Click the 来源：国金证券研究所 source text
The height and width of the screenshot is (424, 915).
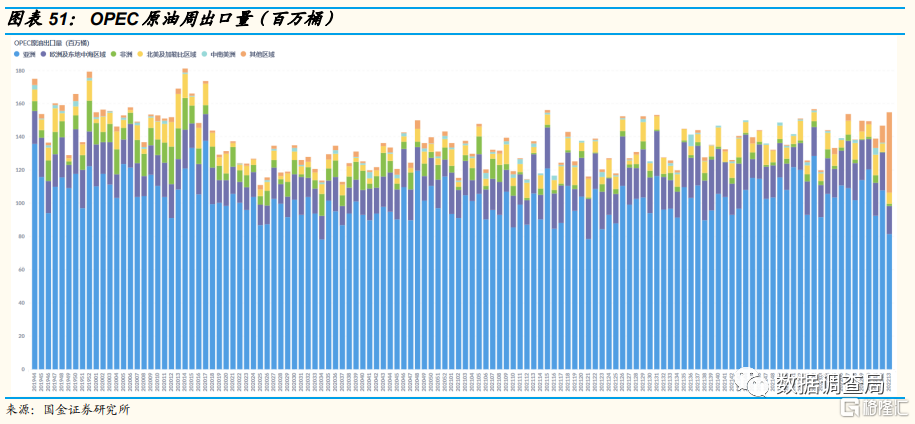tap(68, 410)
